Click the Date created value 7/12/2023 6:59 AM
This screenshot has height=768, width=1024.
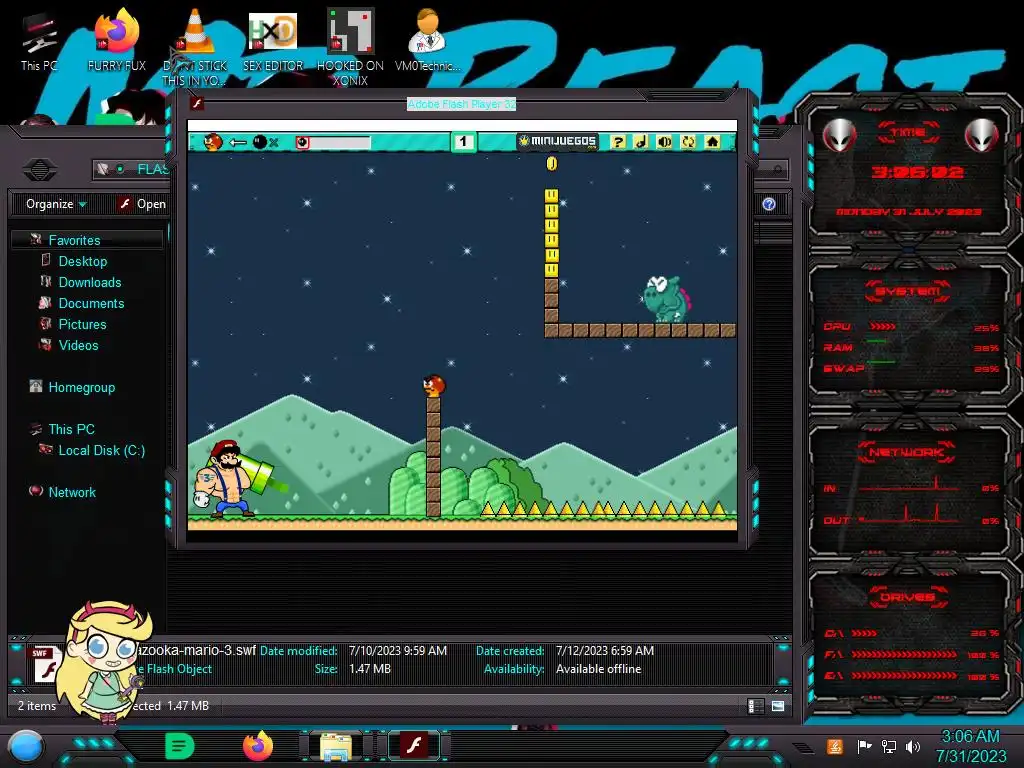pos(605,650)
